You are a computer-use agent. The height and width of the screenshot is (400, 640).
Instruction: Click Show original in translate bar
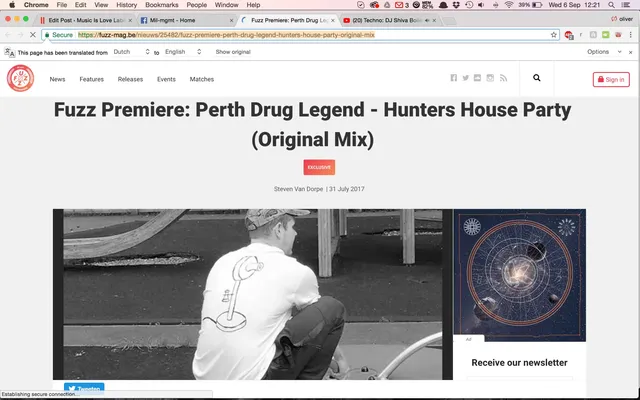tap(233, 52)
